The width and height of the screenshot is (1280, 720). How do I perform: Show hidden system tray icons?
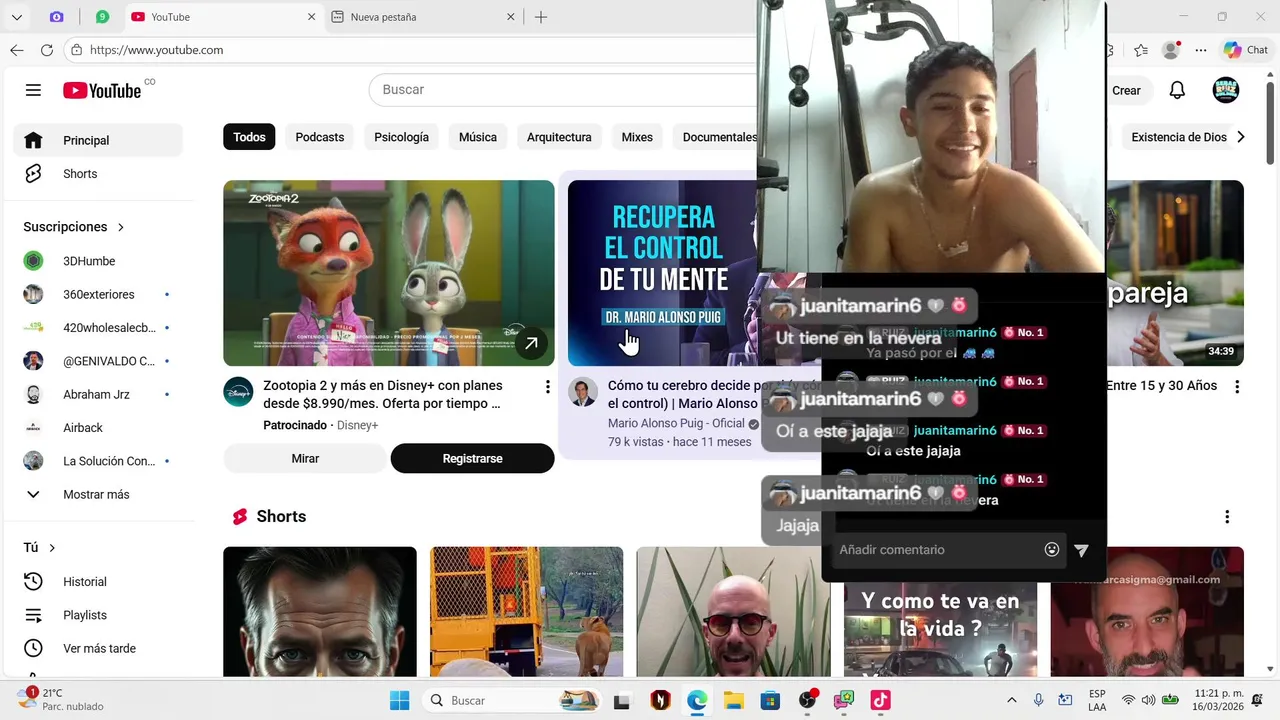tap(1011, 700)
